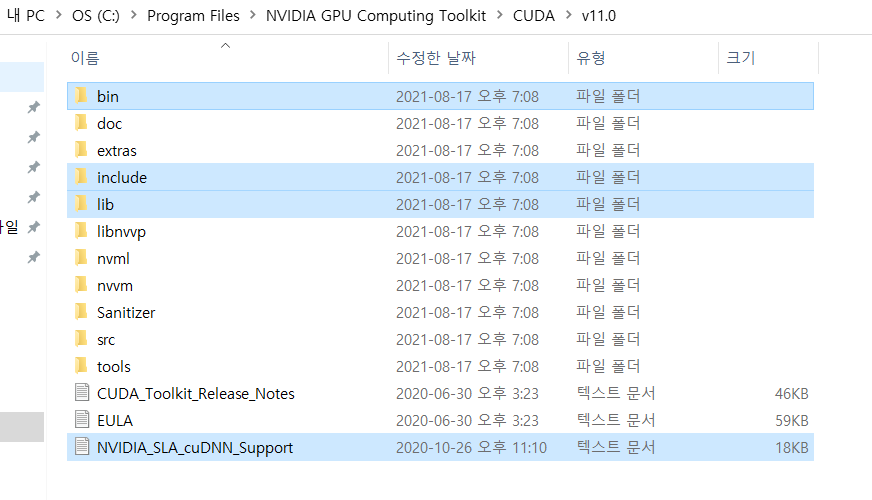Screen dimensions: 872x500
Task: Select the lib folder icon
Action: click(81, 204)
